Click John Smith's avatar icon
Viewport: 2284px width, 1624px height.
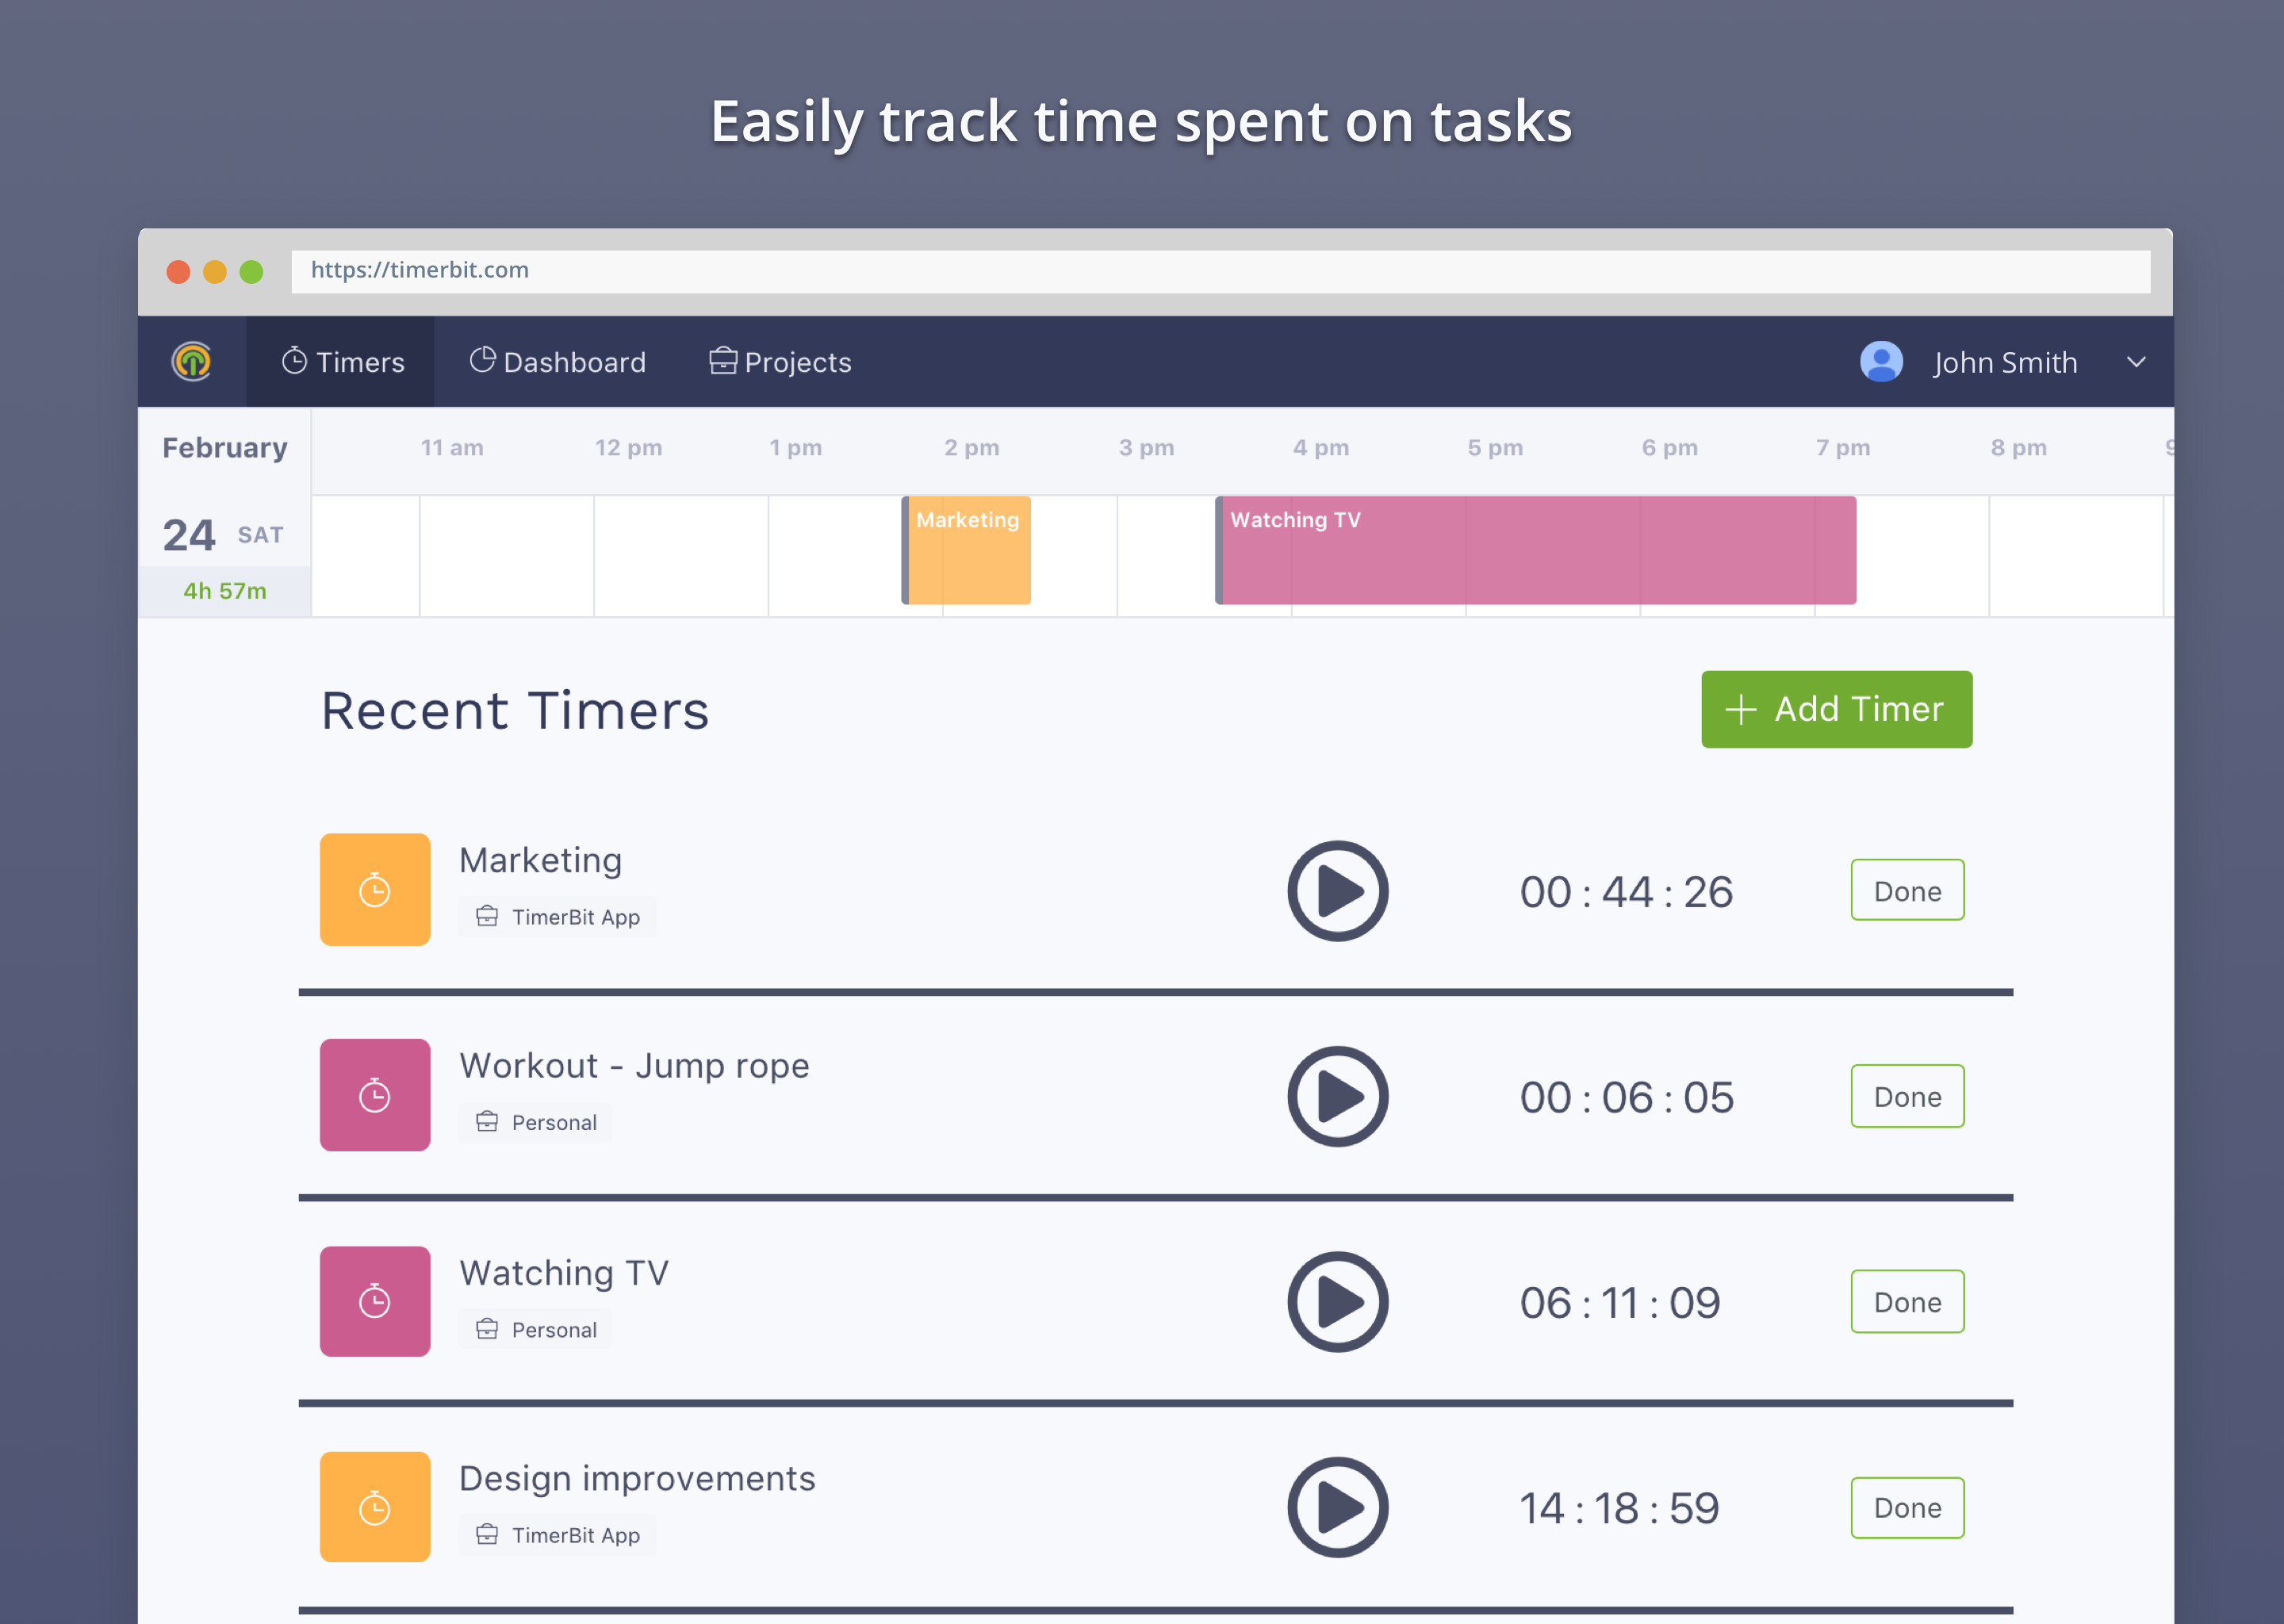(x=1880, y=362)
